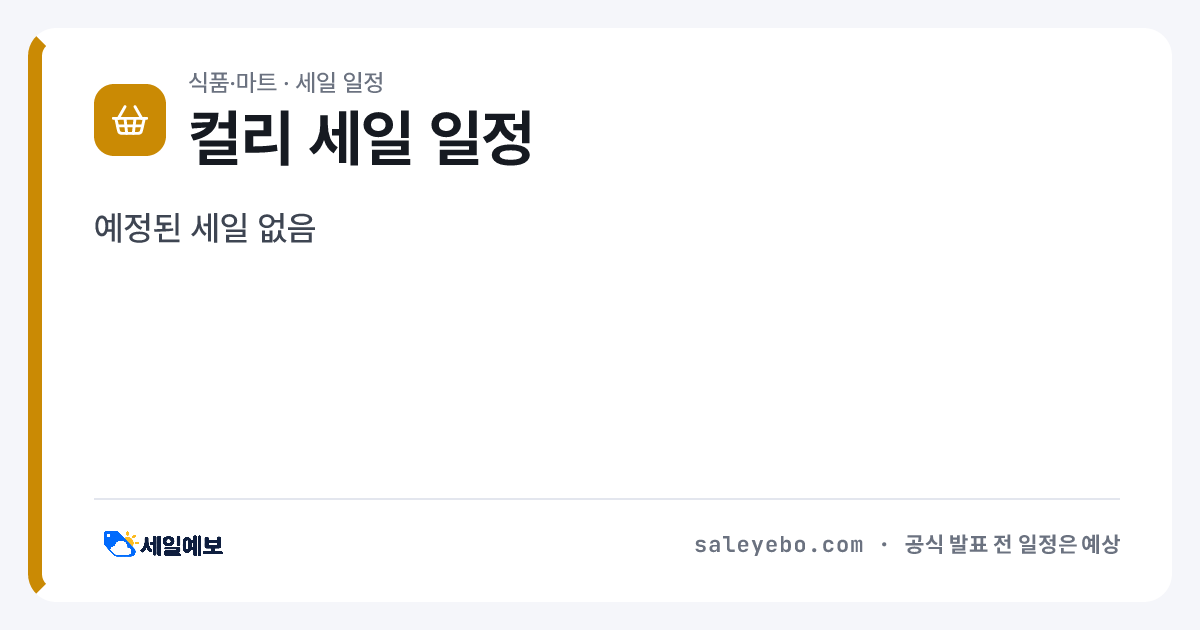Image resolution: width=1200 pixels, height=630 pixels.
Task: Click the 공식 발표 전 일정은 예상 disclaimer
Action: [1012, 545]
